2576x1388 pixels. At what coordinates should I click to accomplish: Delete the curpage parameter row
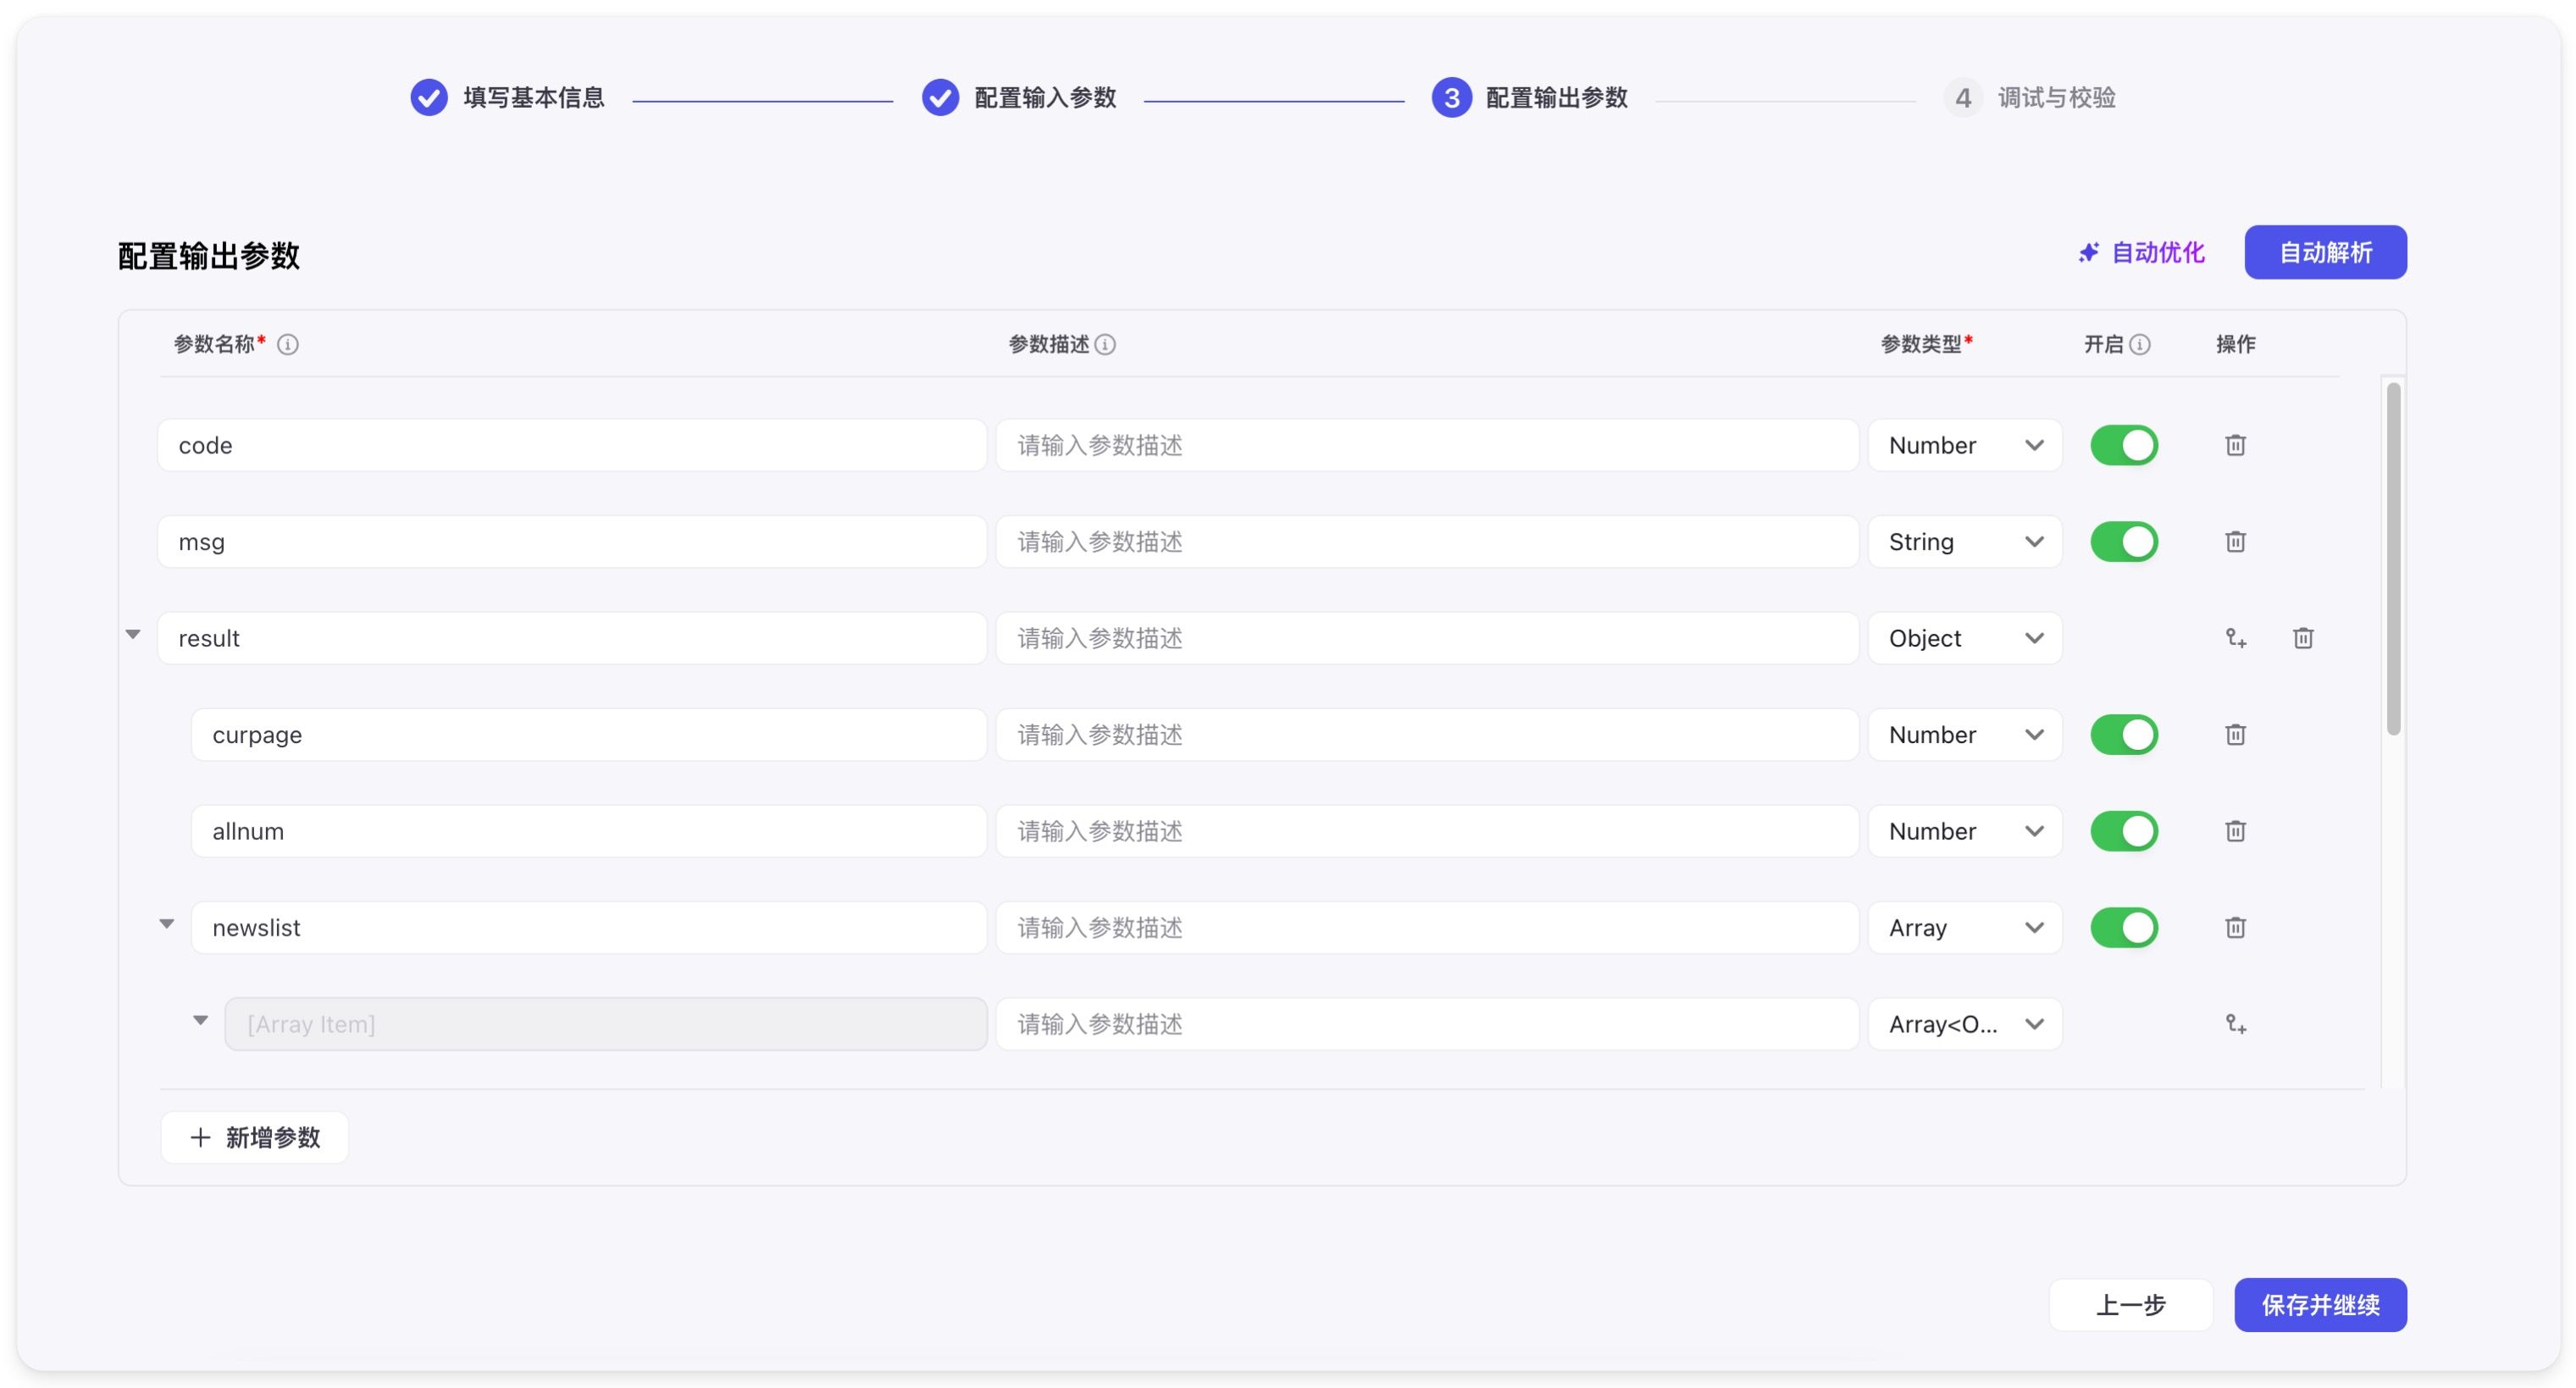pyautogui.click(x=2235, y=734)
